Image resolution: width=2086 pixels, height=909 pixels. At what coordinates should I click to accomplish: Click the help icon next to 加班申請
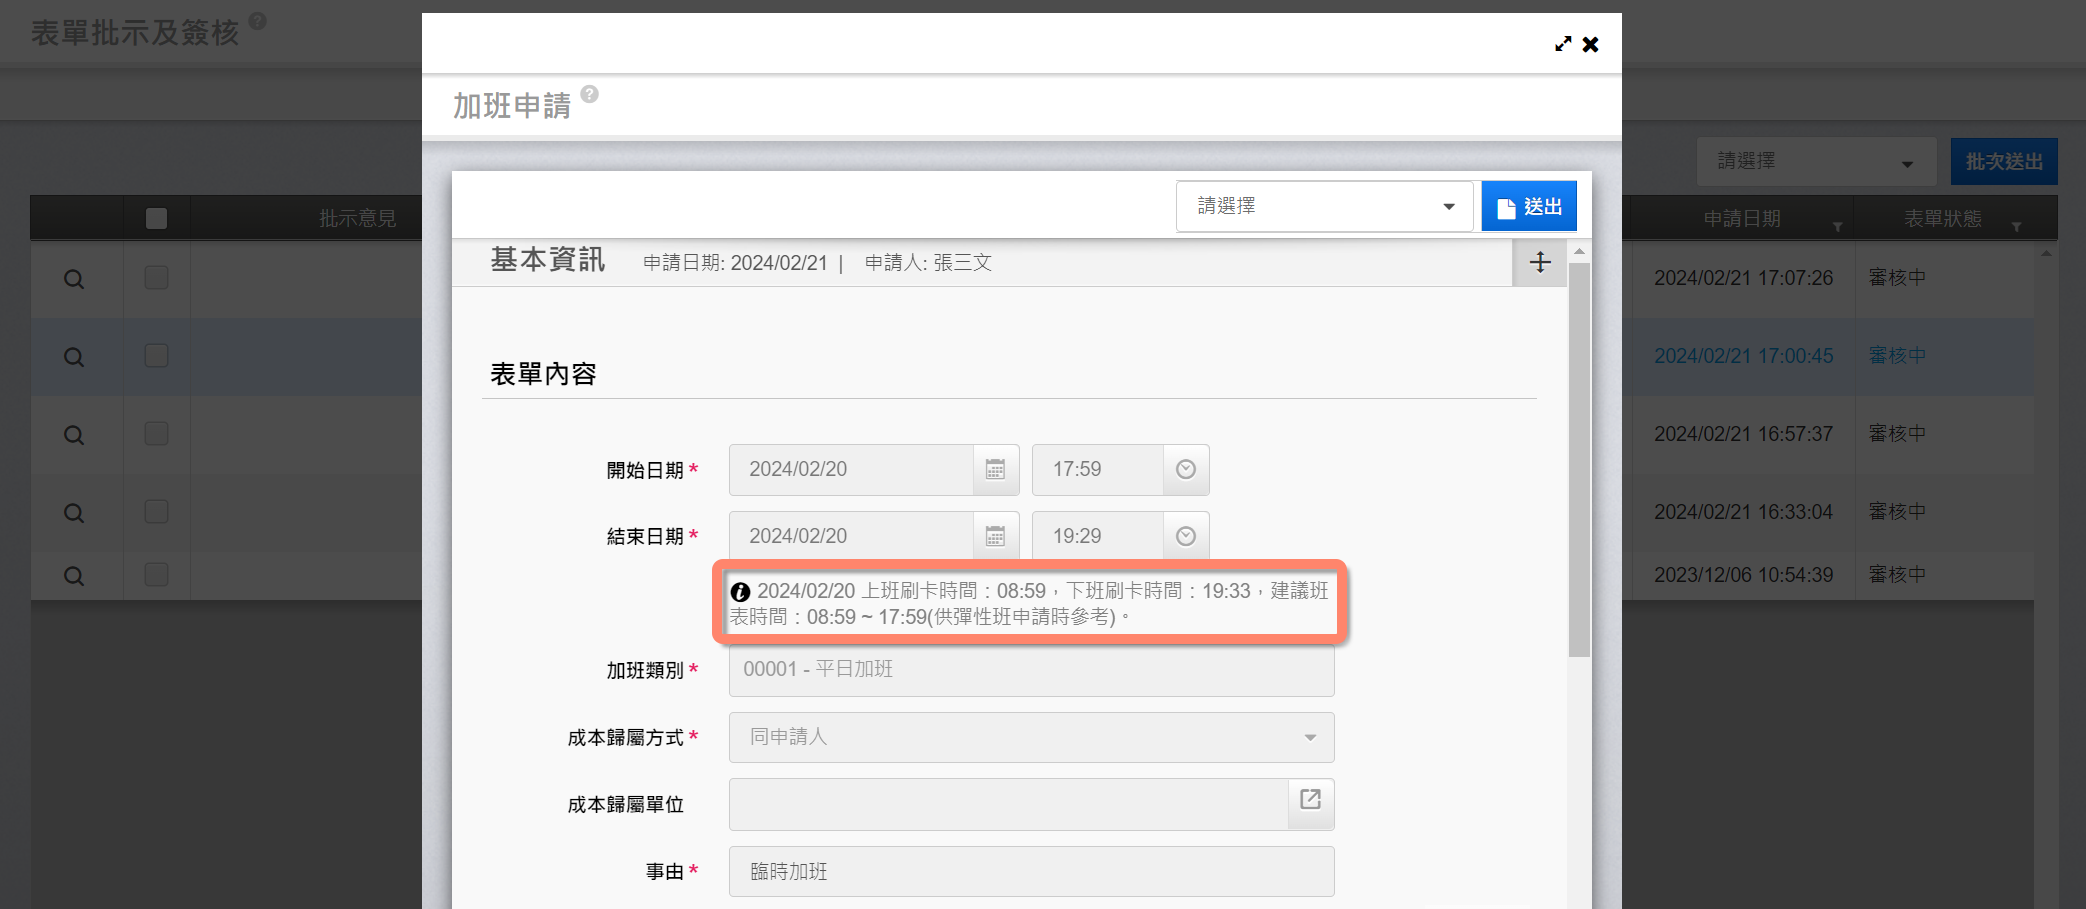(x=590, y=94)
